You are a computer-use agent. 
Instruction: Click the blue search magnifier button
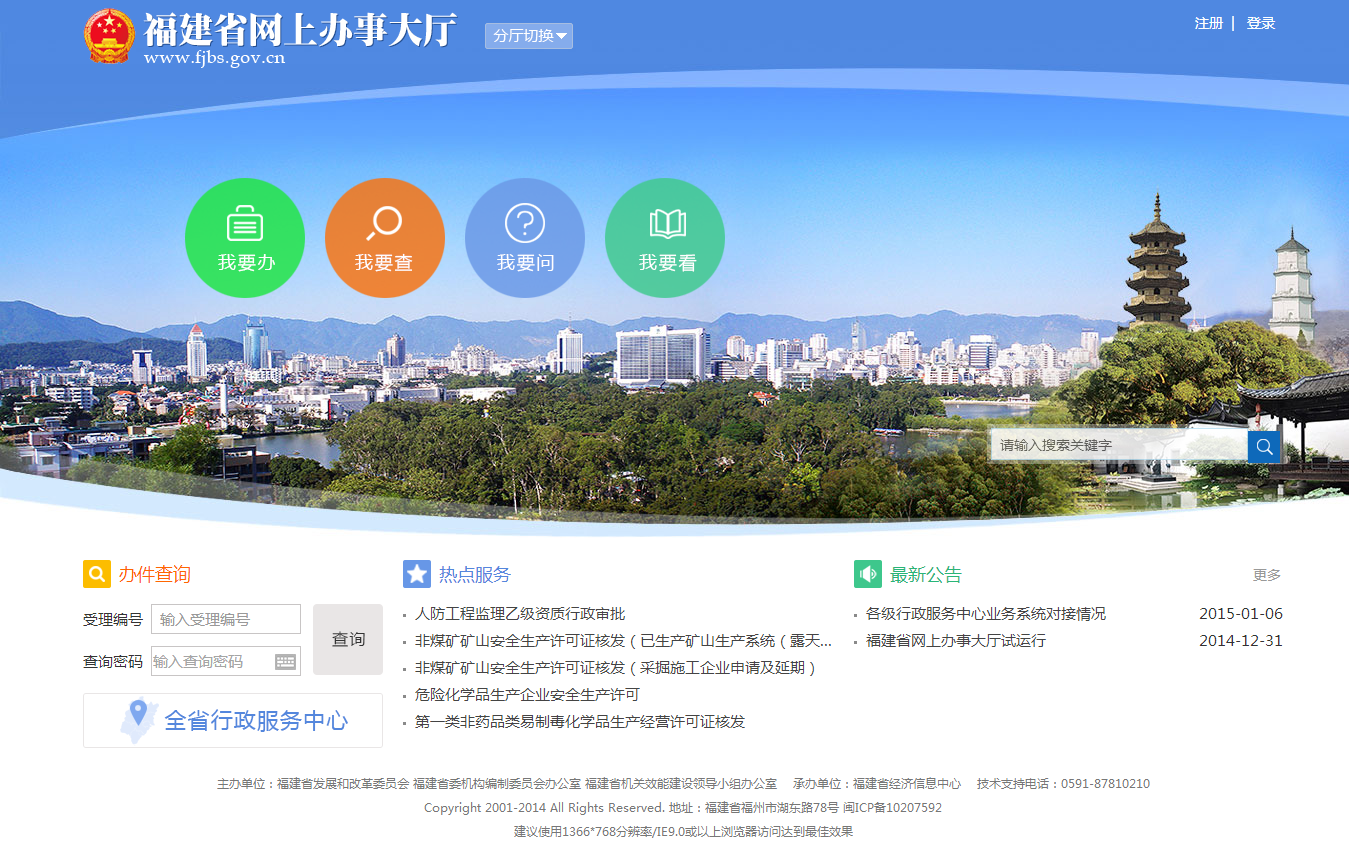click(x=1264, y=446)
